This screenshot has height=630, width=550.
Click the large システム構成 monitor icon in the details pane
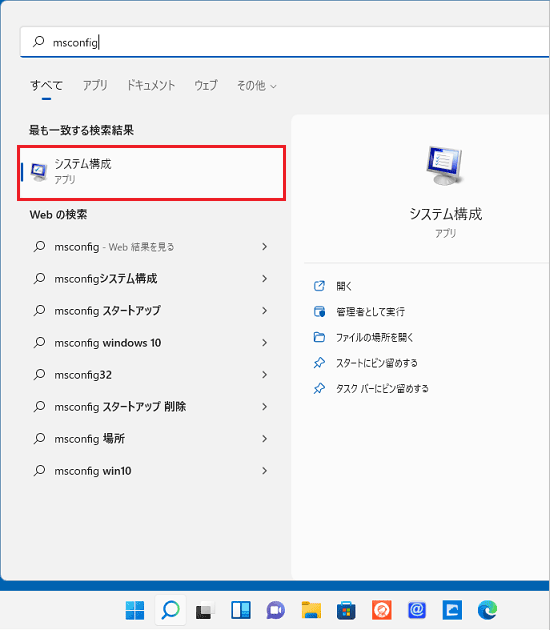[x=444, y=166]
